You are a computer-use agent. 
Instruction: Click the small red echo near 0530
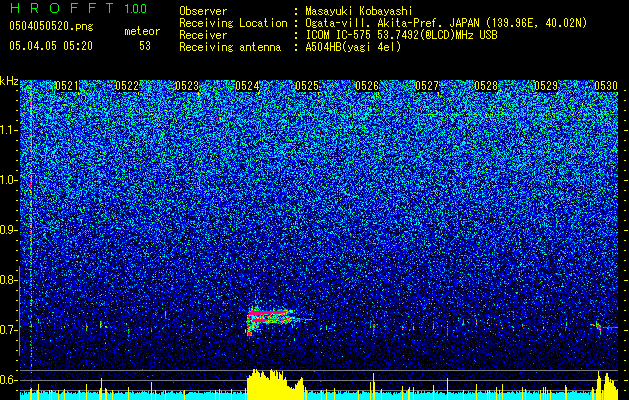607,327
